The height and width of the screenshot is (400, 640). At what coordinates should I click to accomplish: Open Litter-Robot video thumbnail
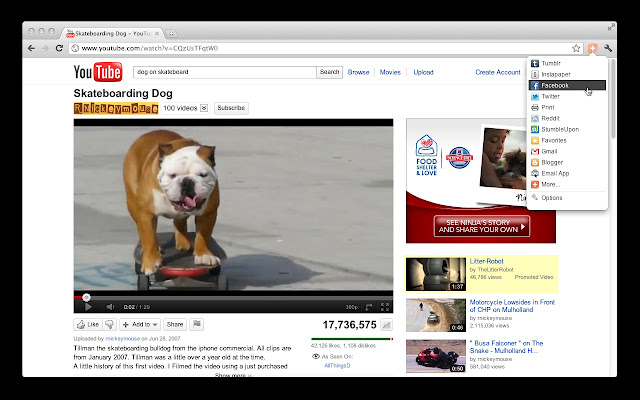pos(436,274)
